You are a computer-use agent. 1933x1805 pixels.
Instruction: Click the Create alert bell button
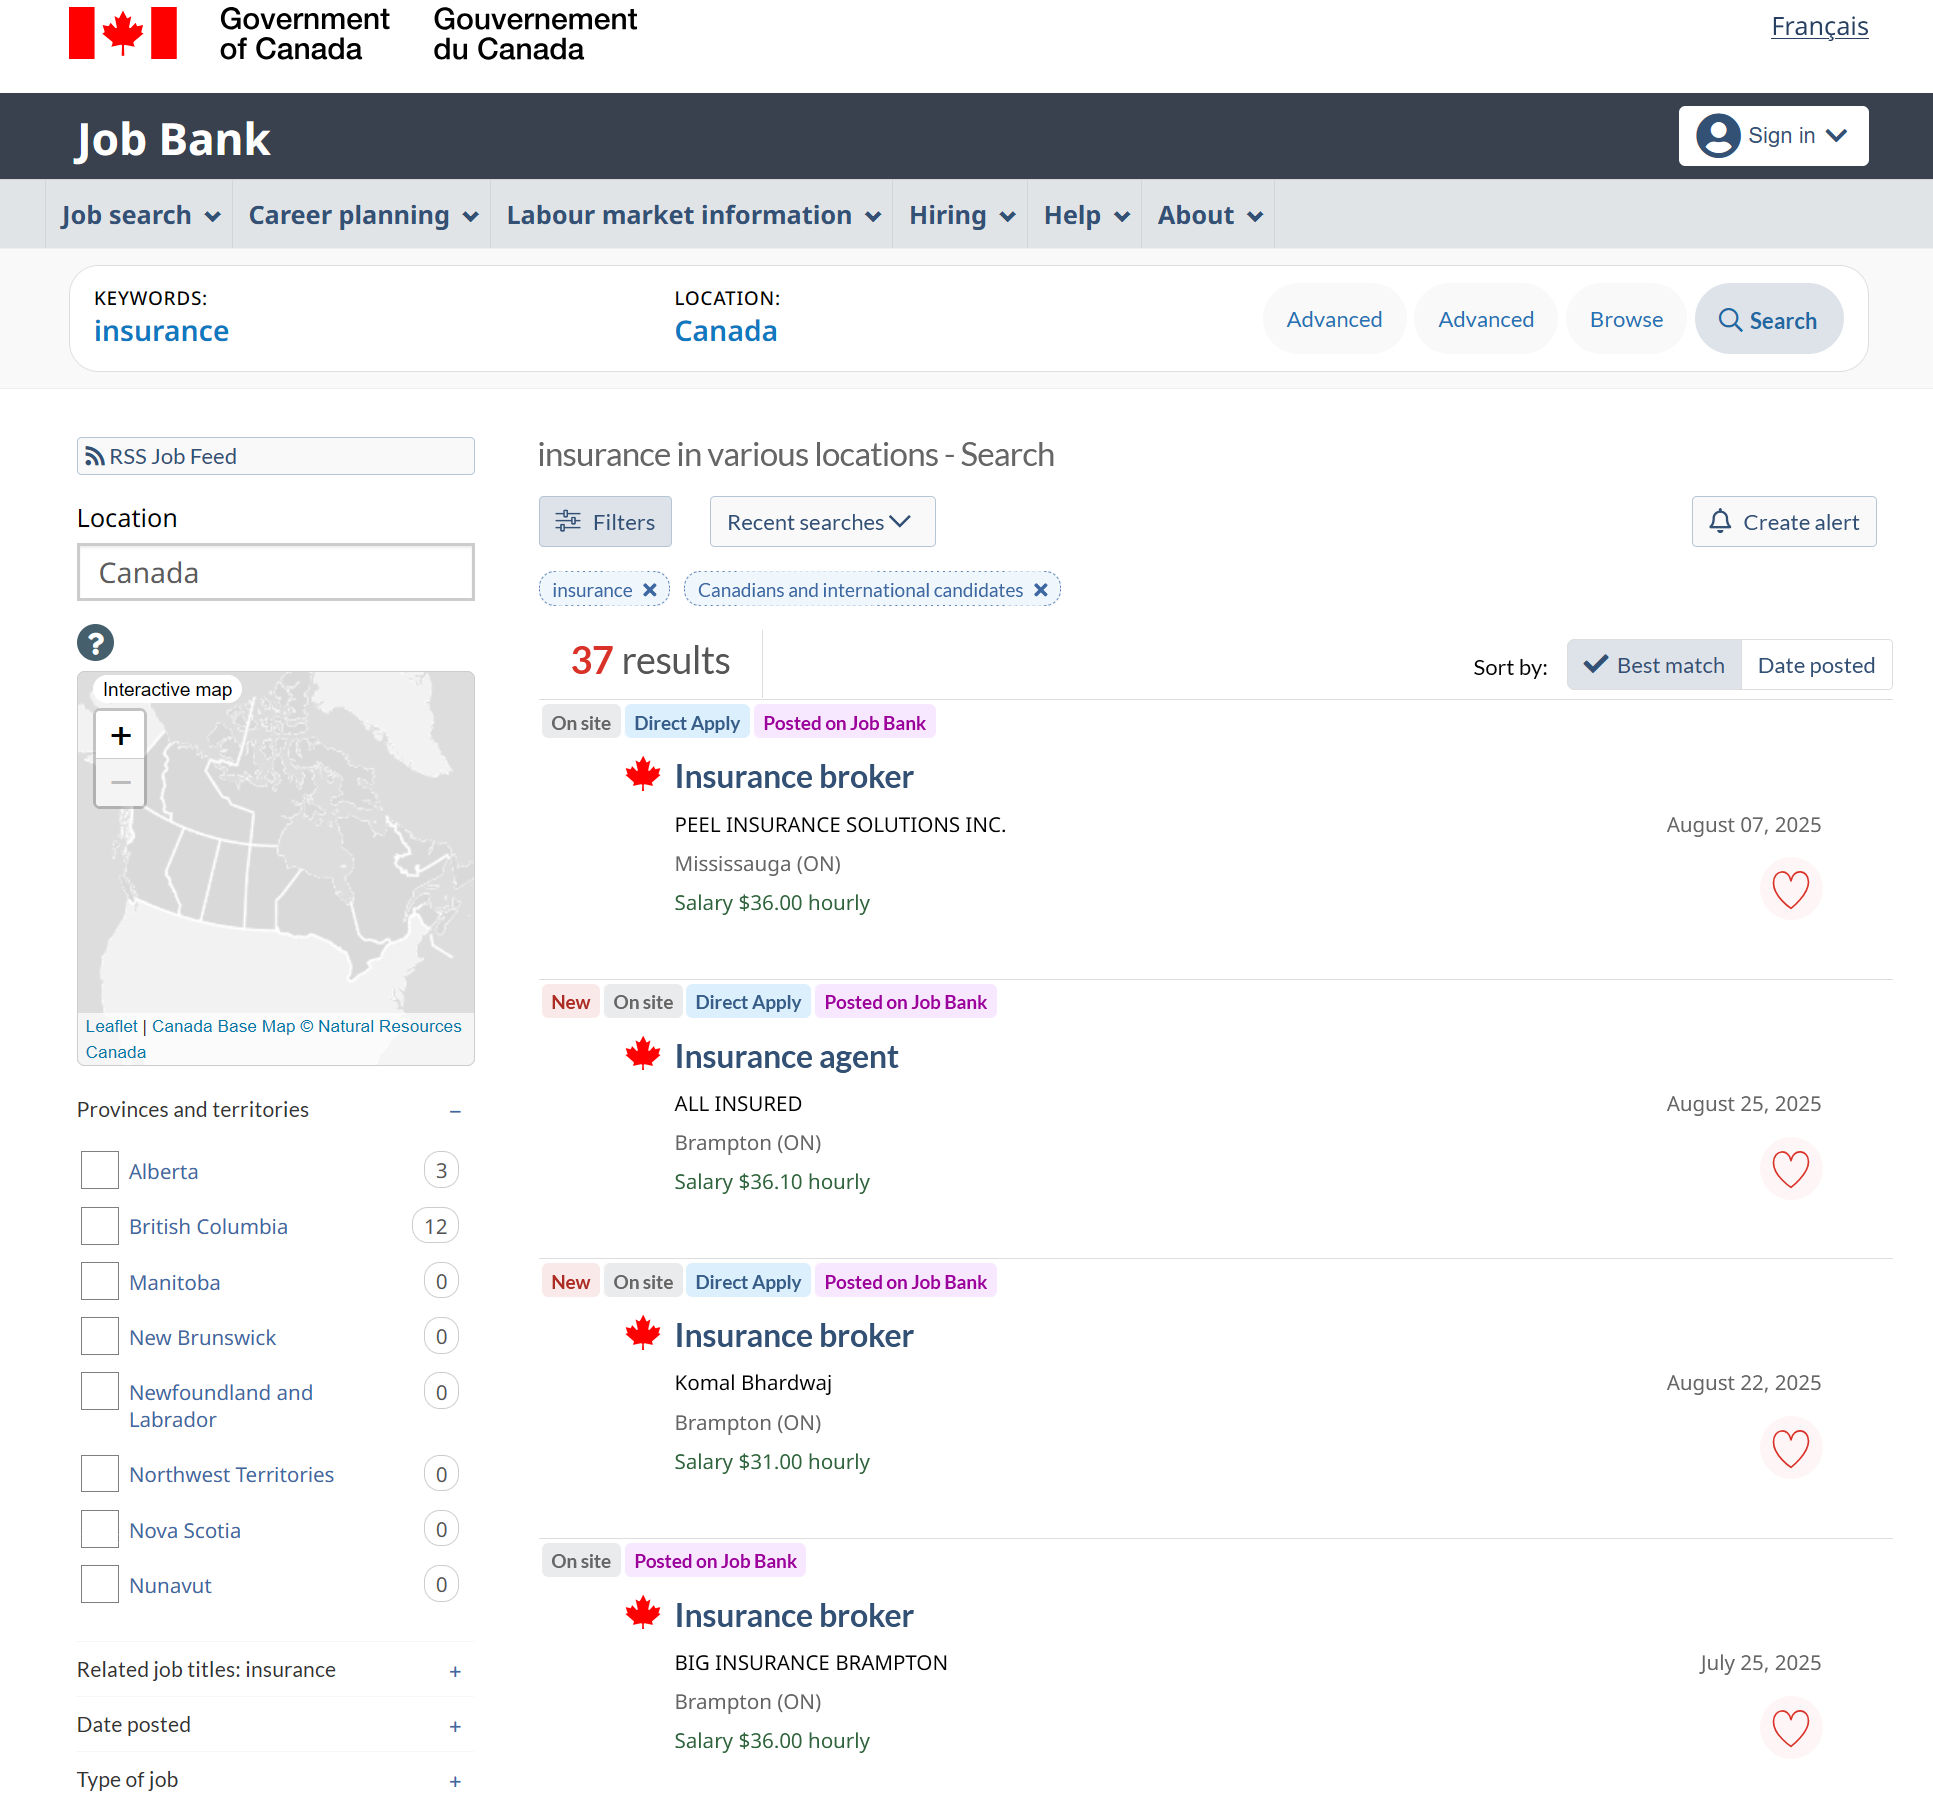click(x=1783, y=522)
